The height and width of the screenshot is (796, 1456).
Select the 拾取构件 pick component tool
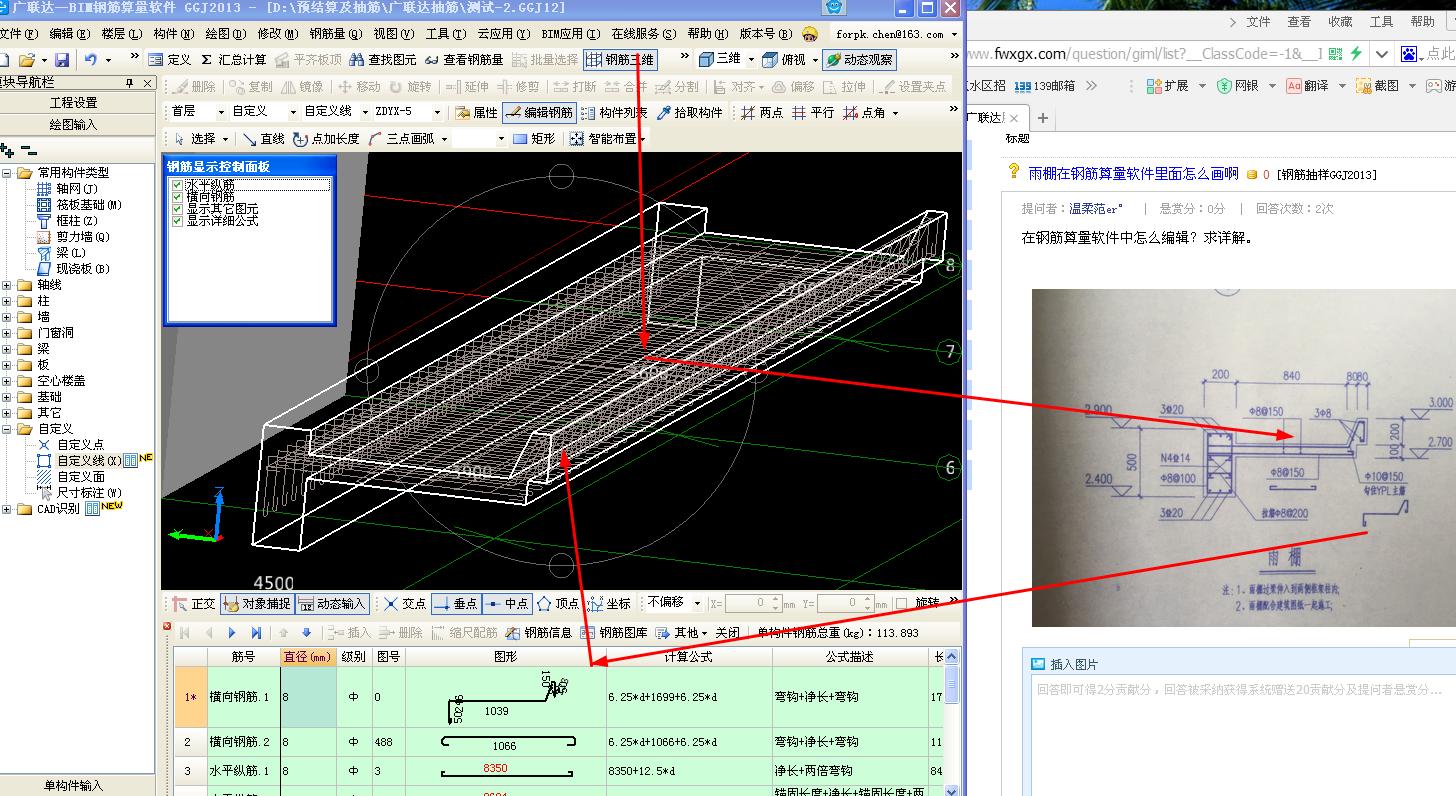pos(689,113)
